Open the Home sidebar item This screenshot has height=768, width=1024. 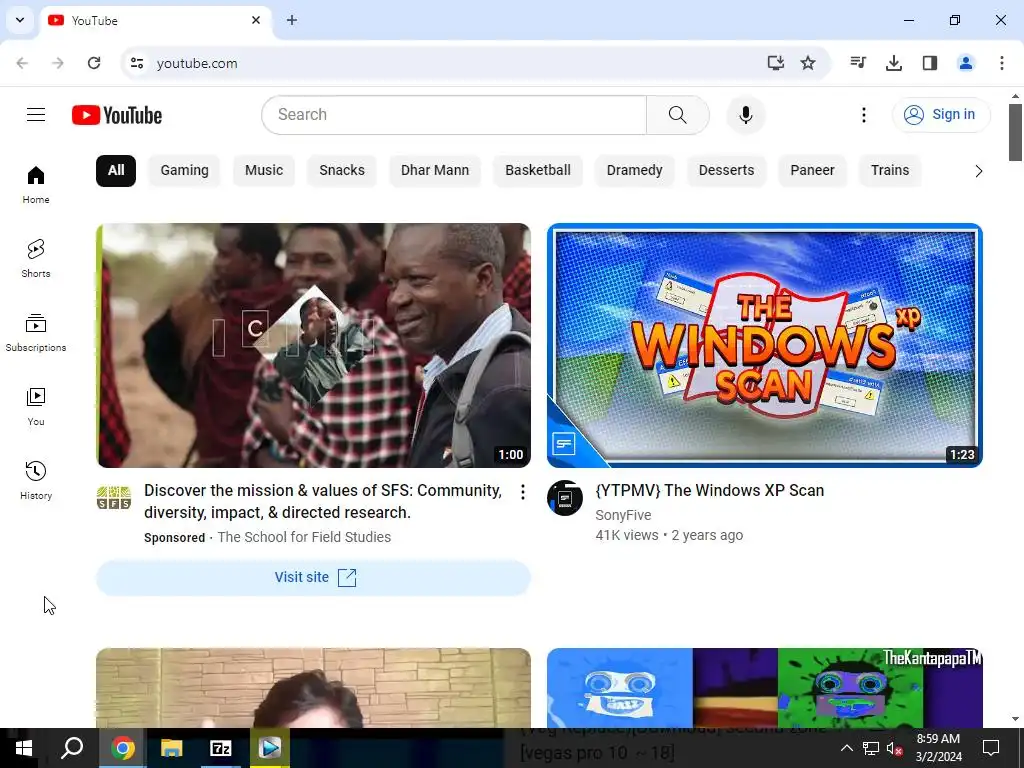[36, 184]
